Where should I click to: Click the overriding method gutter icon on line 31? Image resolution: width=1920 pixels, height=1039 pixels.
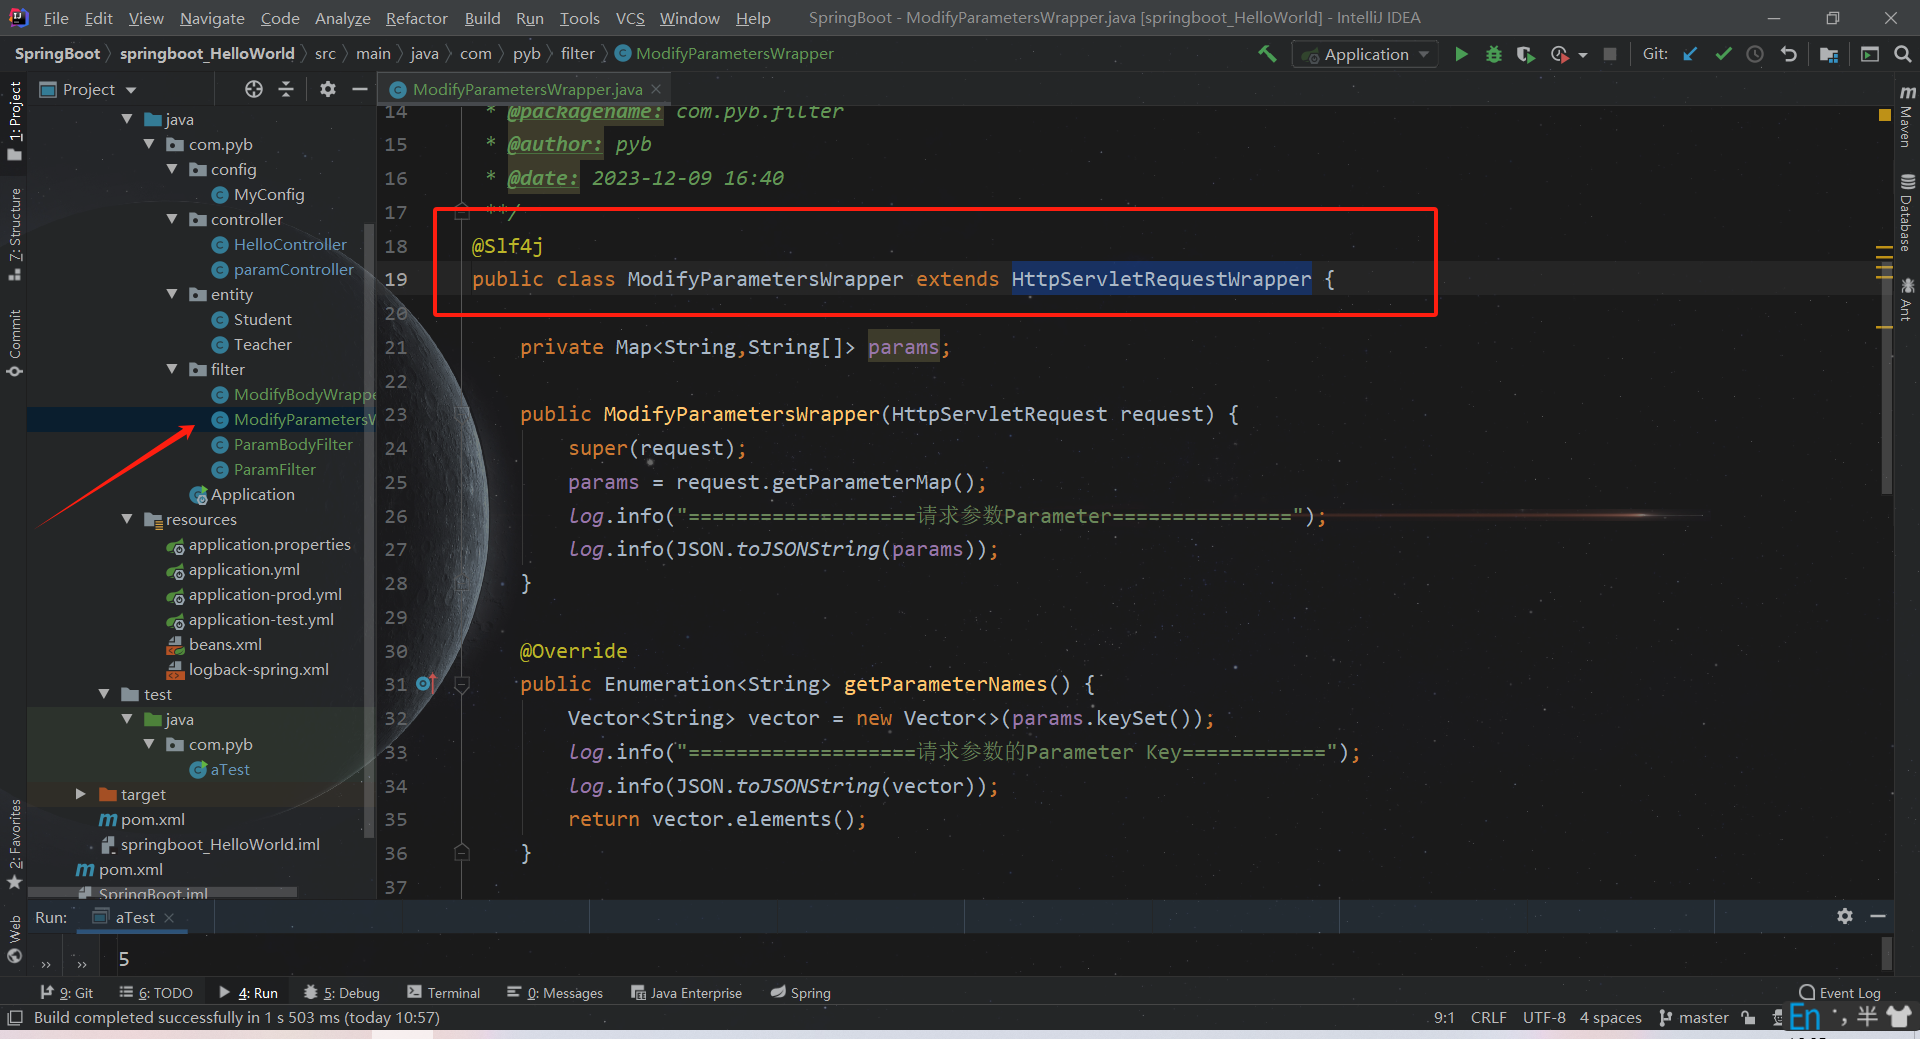pyautogui.click(x=425, y=684)
